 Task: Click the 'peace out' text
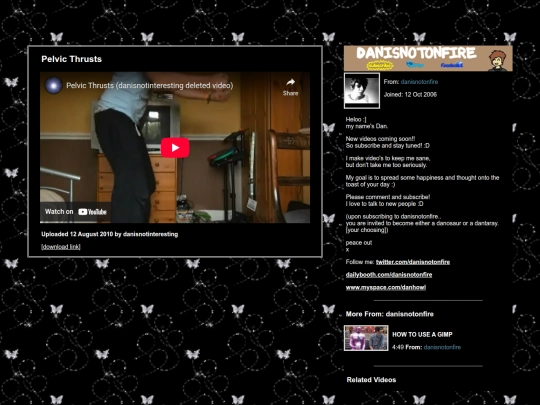[x=359, y=243]
